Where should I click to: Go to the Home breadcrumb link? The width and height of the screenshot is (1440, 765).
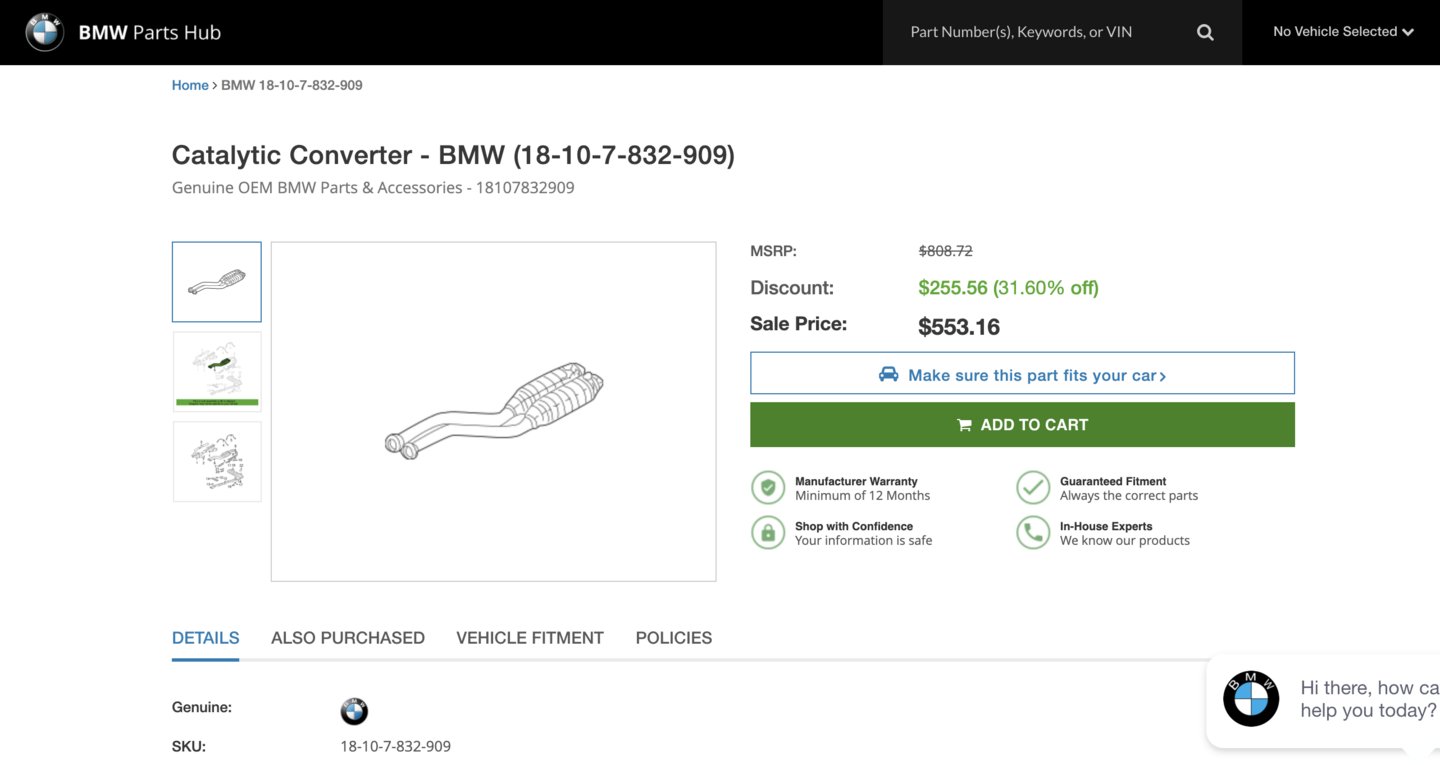[x=190, y=85]
